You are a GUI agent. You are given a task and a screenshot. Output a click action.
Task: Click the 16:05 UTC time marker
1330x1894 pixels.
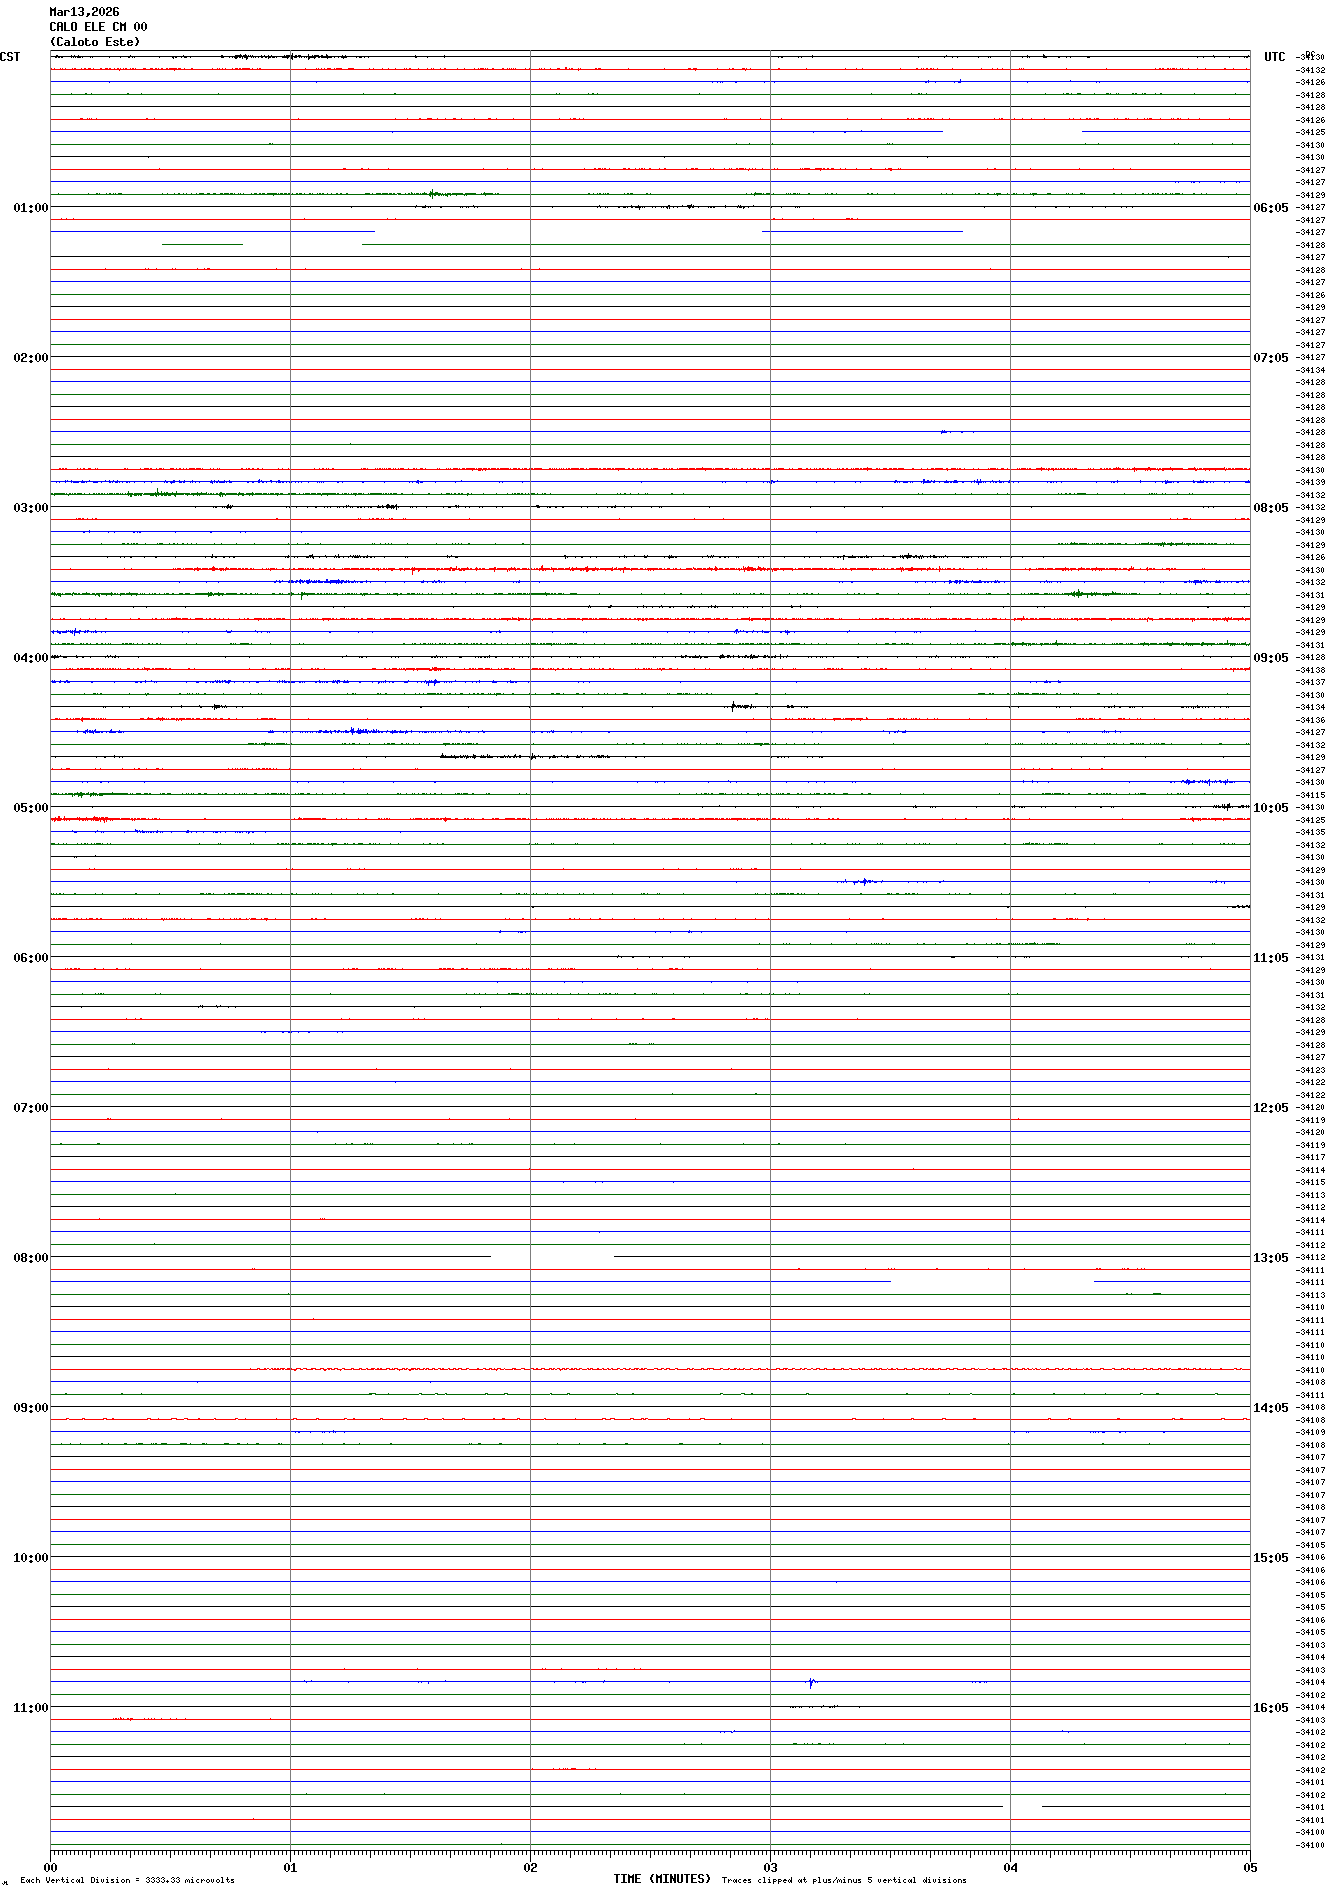pos(1270,1708)
